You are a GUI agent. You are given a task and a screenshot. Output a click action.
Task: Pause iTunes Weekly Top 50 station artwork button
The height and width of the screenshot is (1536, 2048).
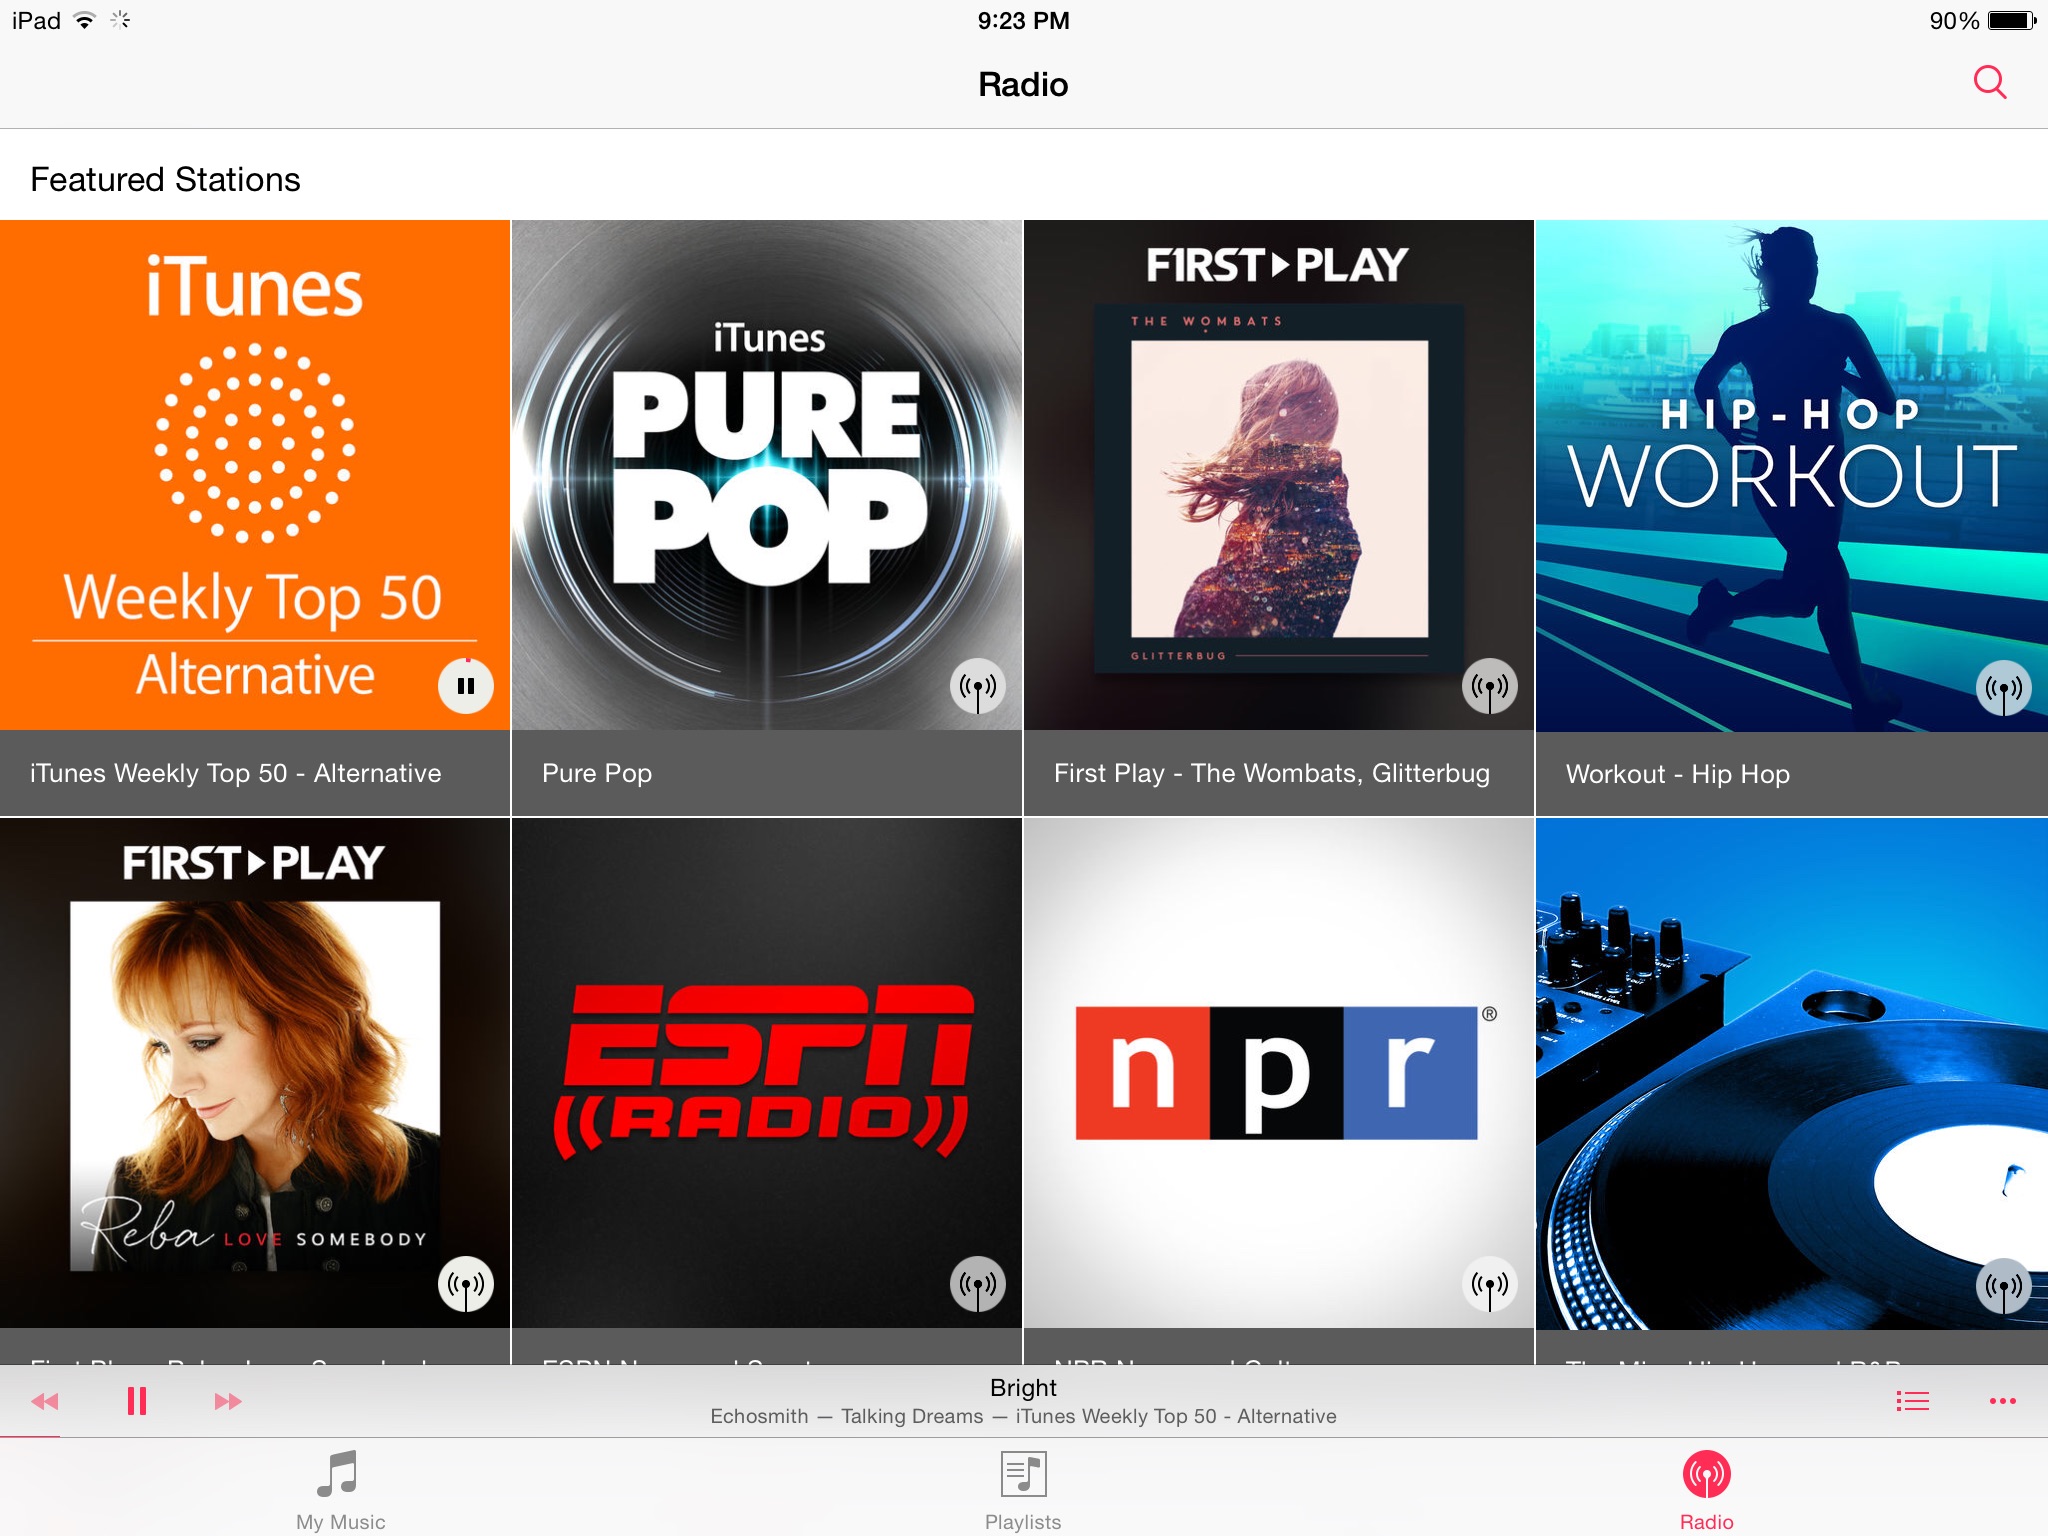pos(465,686)
